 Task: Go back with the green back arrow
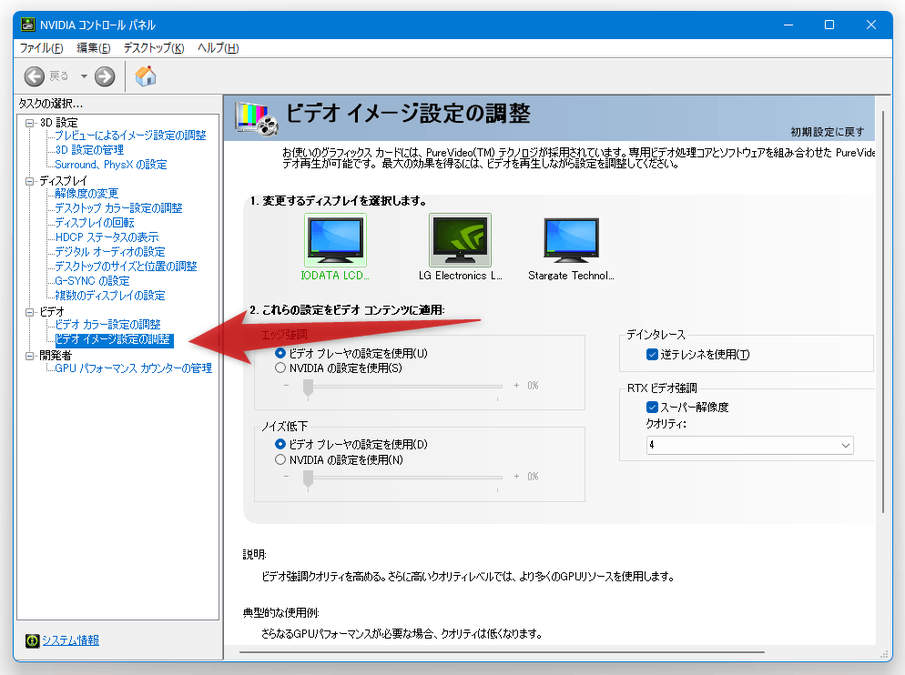point(34,76)
